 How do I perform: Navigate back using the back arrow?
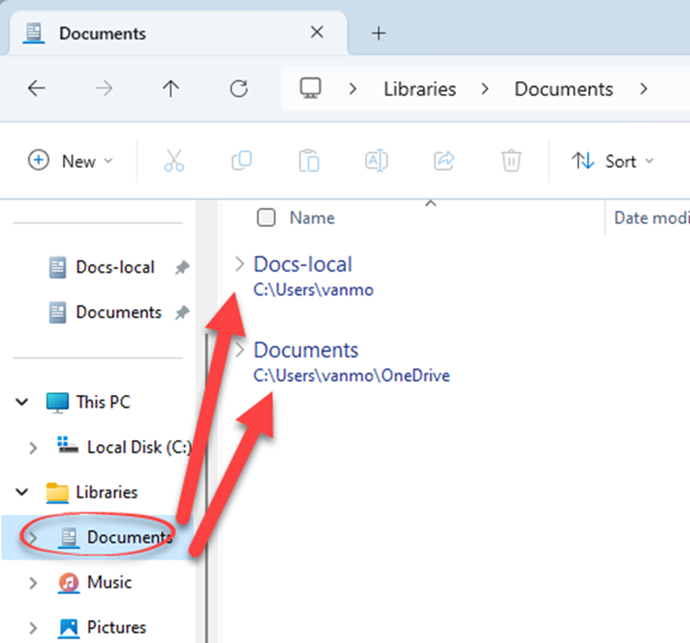tap(37, 89)
